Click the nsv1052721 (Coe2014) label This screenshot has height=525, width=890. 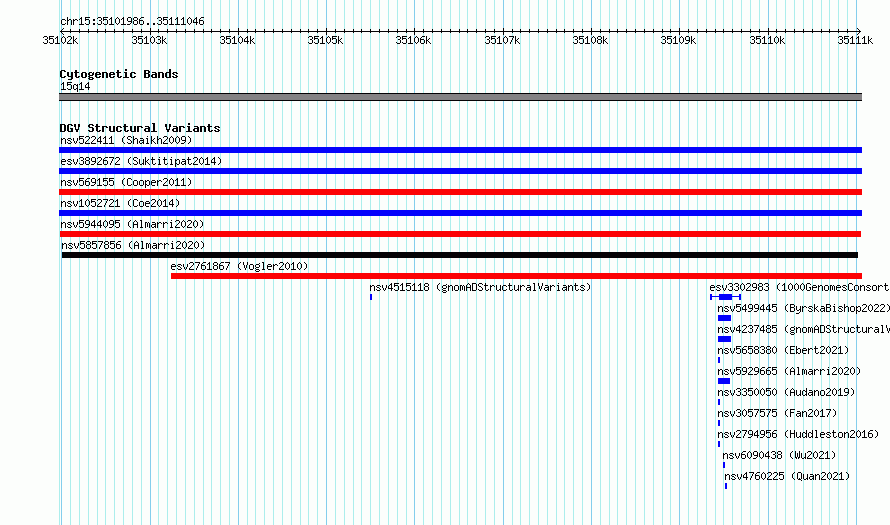coord(120,203)
